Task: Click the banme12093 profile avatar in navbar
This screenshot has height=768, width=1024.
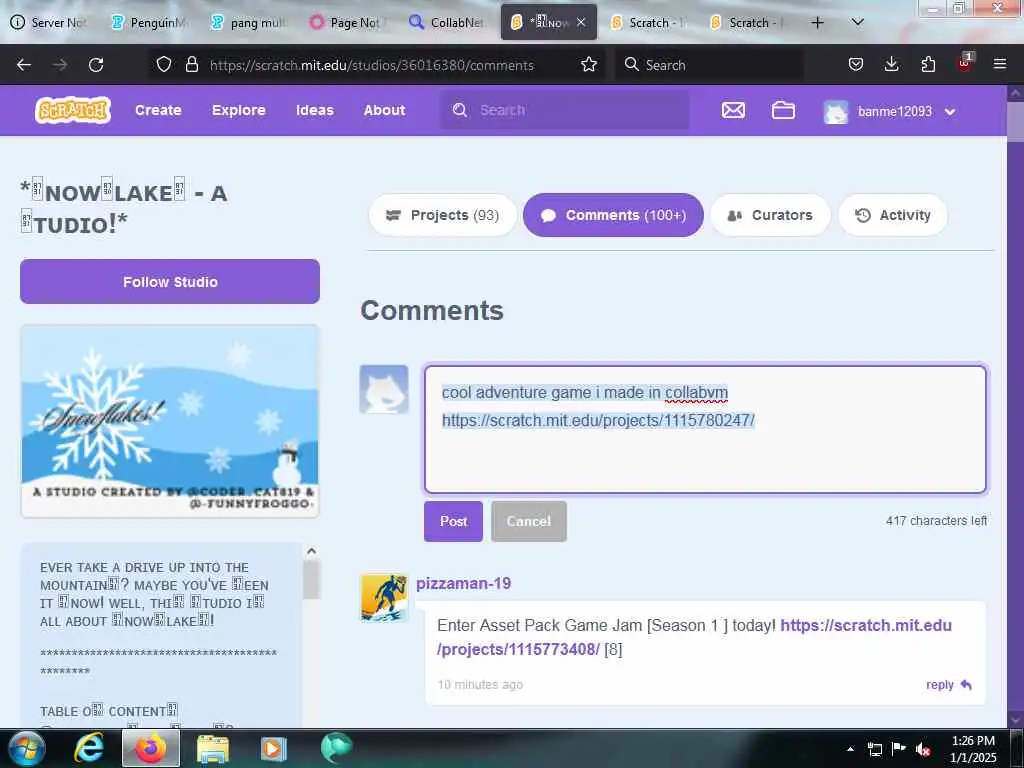Action: tap(836, 112)
